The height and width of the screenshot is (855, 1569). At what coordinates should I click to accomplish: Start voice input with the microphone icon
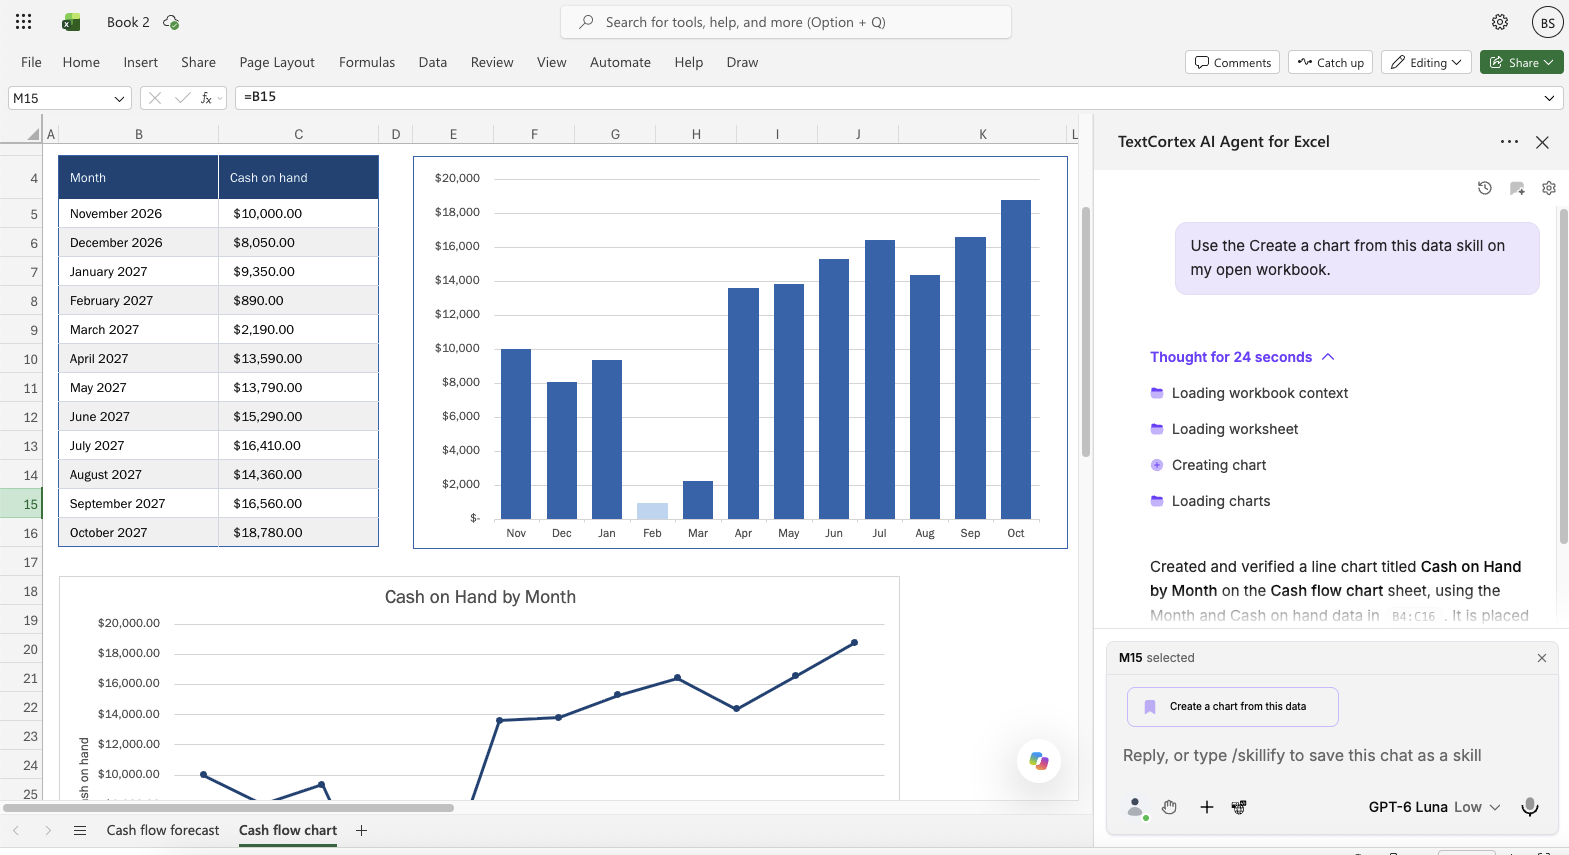click(1530, 807)
